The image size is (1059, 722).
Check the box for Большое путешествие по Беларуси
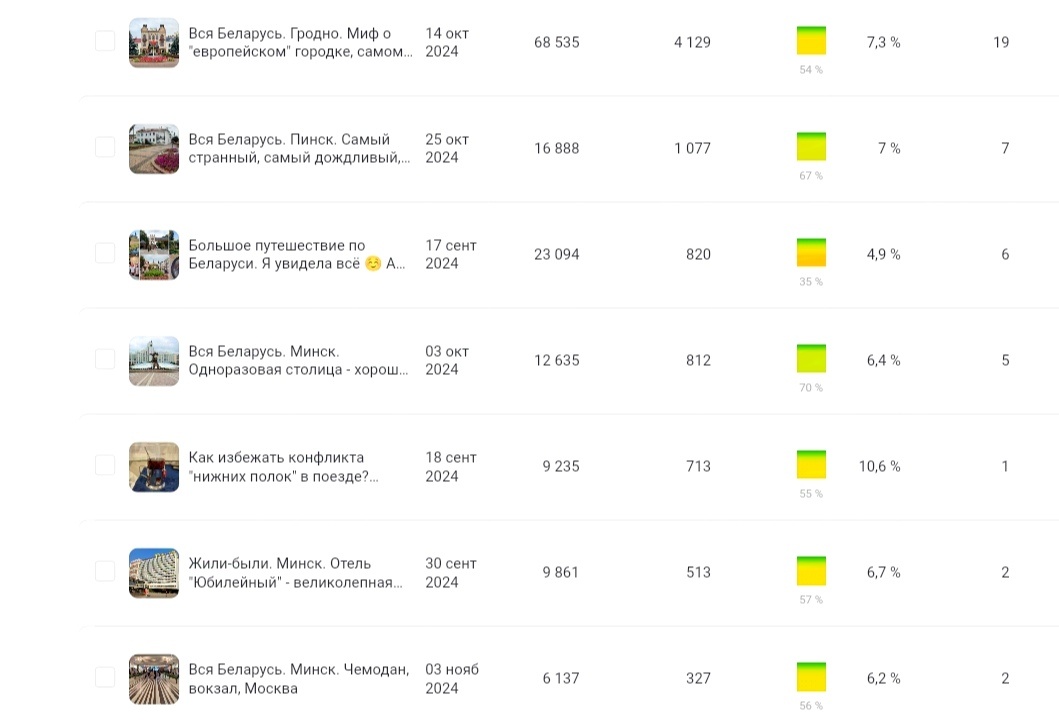(x=105, y=253)
